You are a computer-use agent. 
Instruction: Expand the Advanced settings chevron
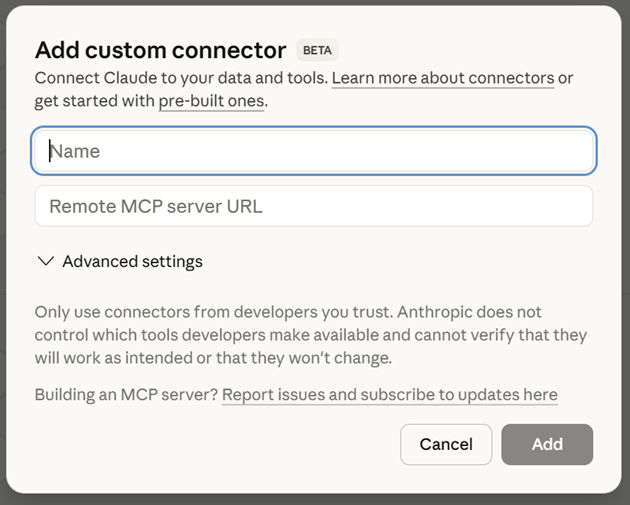click(45, 262)
